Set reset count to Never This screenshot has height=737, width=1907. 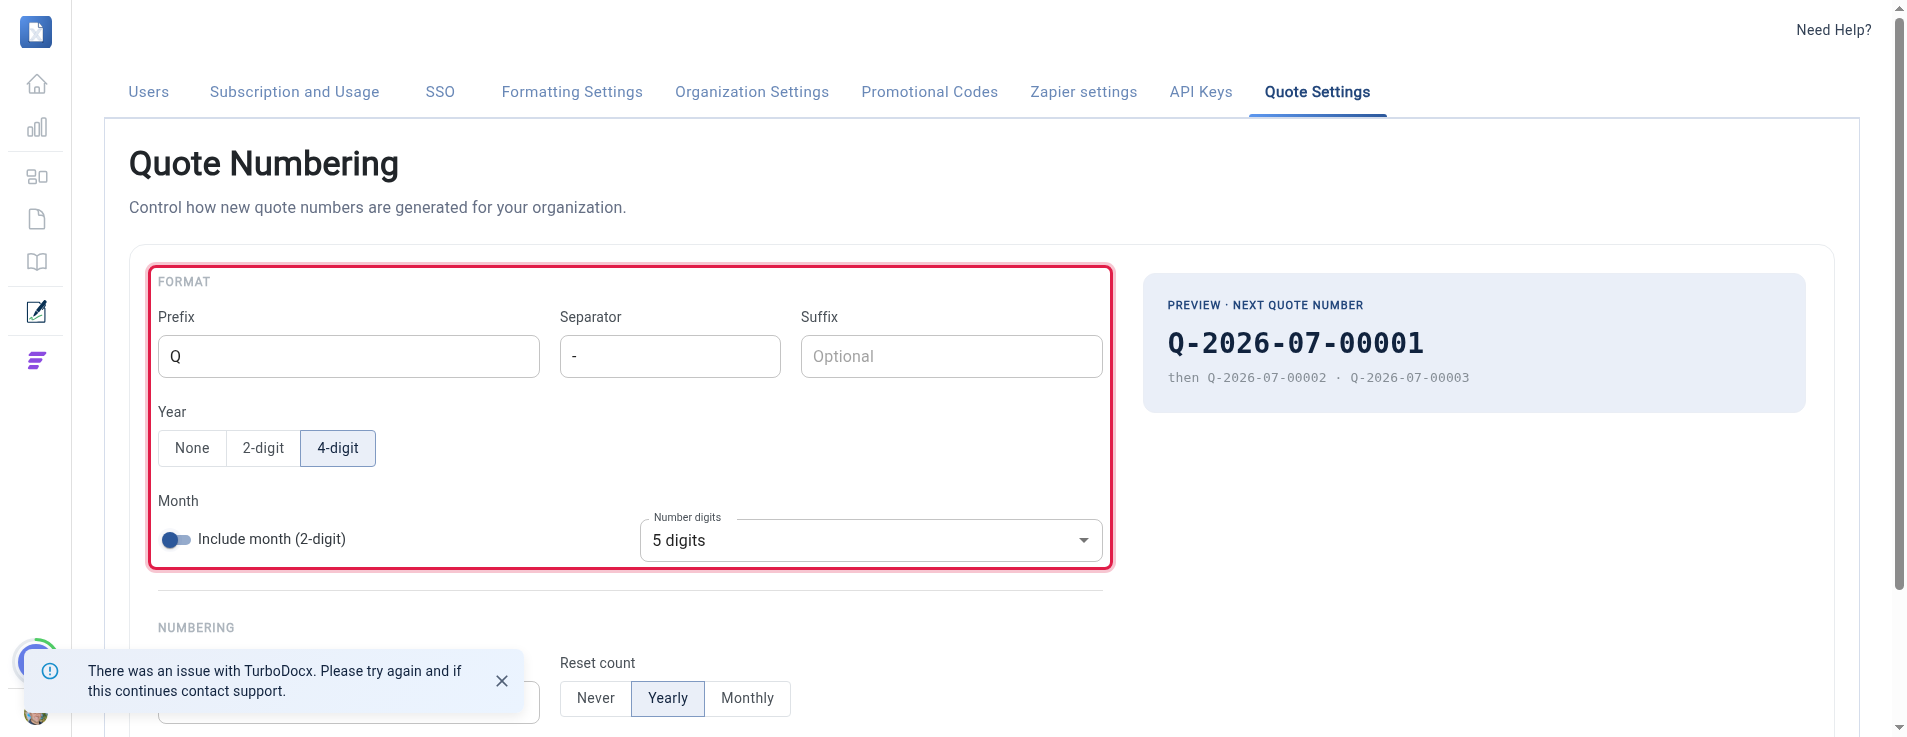tap(596, 698)
